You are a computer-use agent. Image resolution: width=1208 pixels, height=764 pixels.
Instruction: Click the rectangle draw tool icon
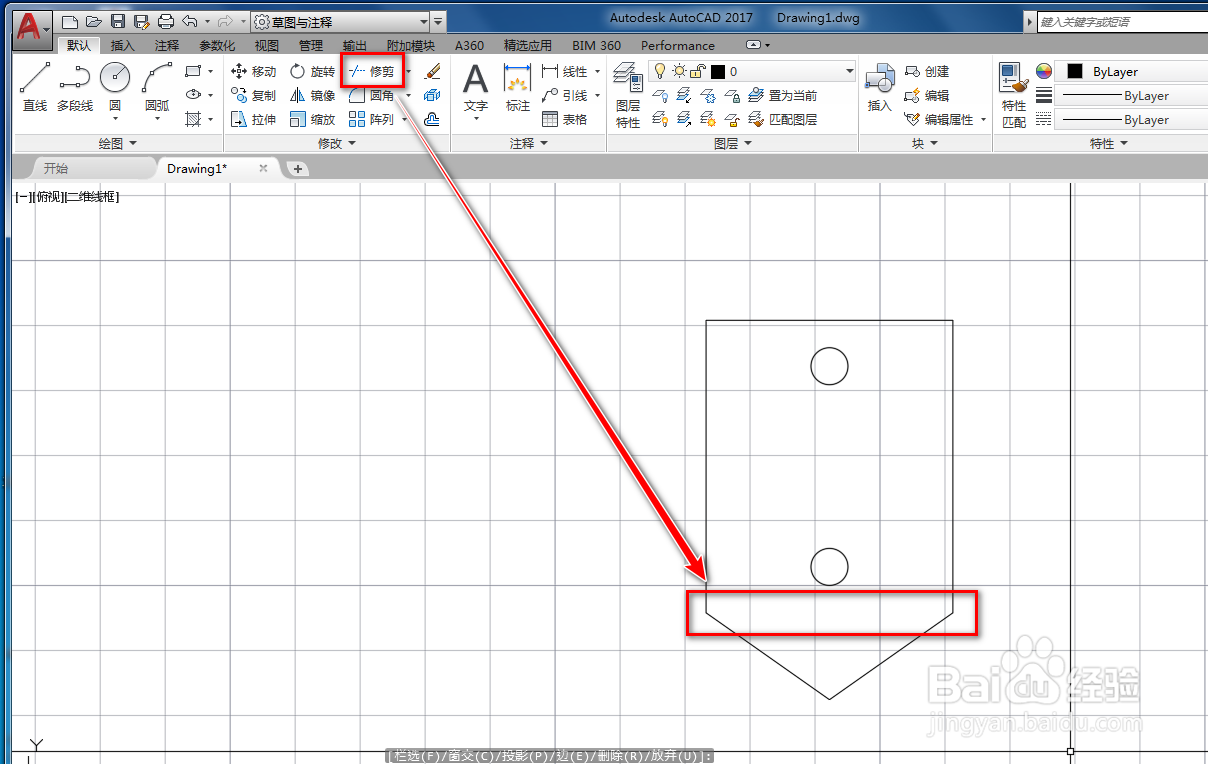(x=194, y=71)
